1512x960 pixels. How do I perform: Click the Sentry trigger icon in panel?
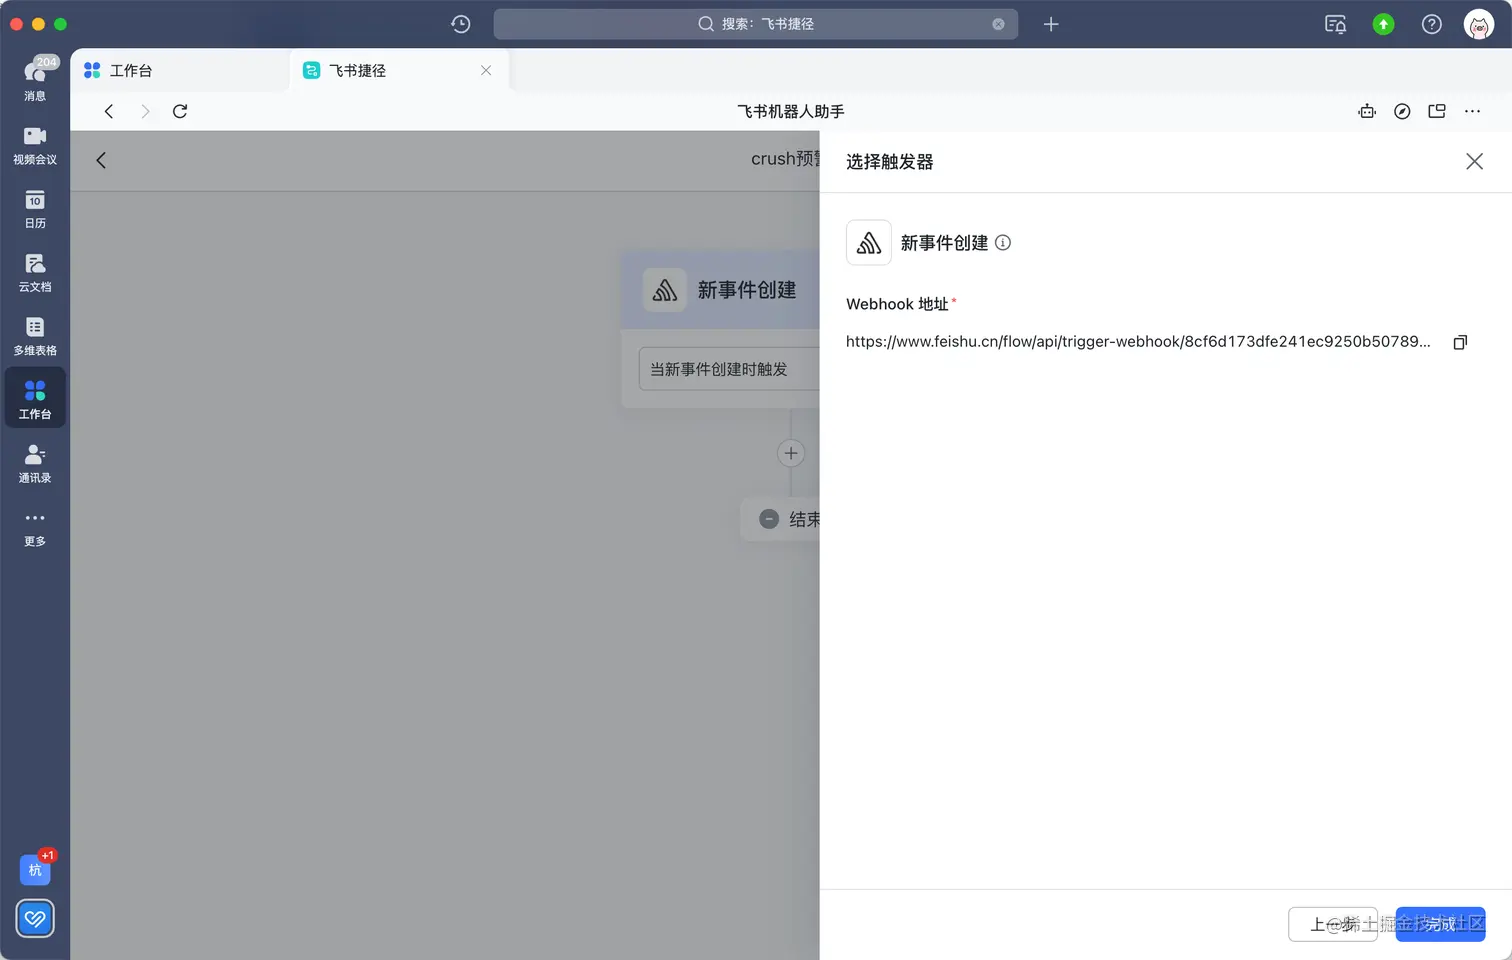pyautogui.click(x=869, y=242)
